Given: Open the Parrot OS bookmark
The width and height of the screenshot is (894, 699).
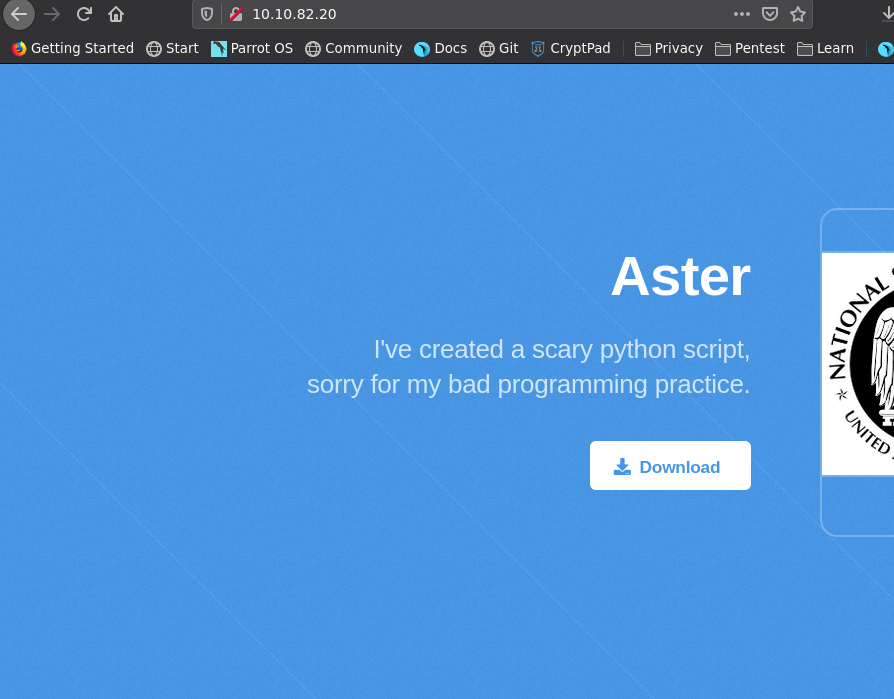Looking at the screenshot, I should [251, 48].
